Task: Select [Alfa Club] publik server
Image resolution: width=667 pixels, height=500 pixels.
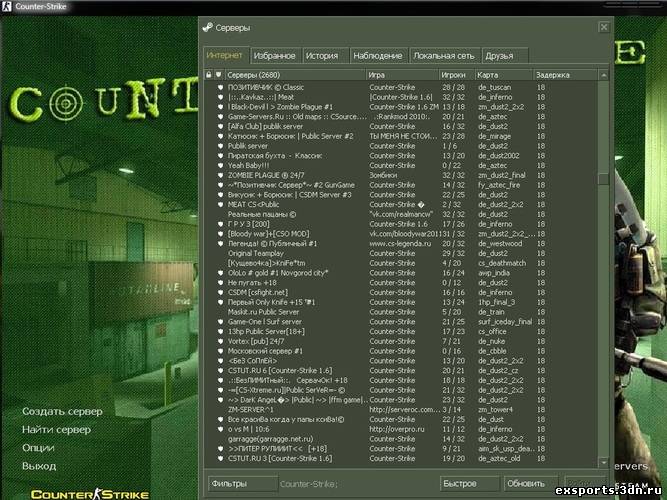Action: tap(401, 126)
